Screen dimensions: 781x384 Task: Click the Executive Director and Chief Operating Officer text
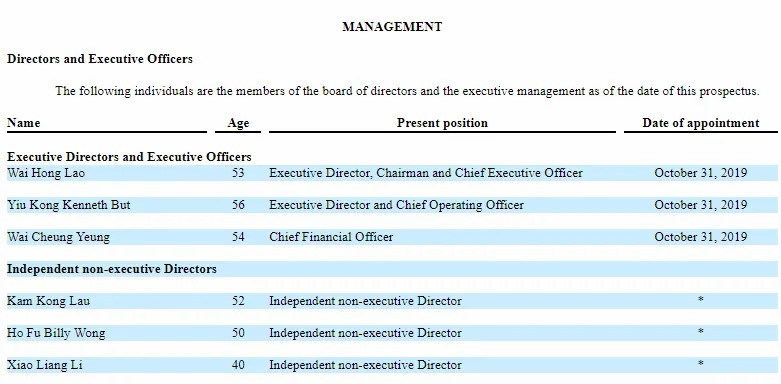[x=396, y=205]
